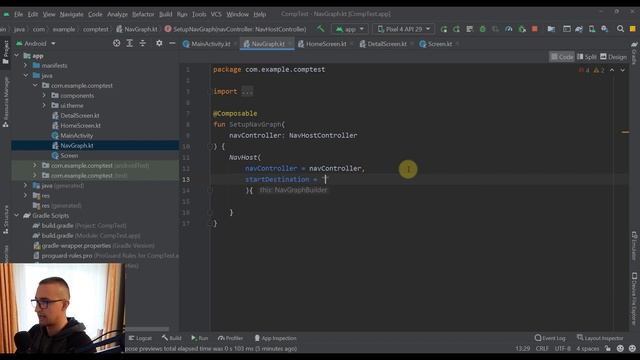Click the Search Everywhere magnifier icon

[x=620, y=29]
